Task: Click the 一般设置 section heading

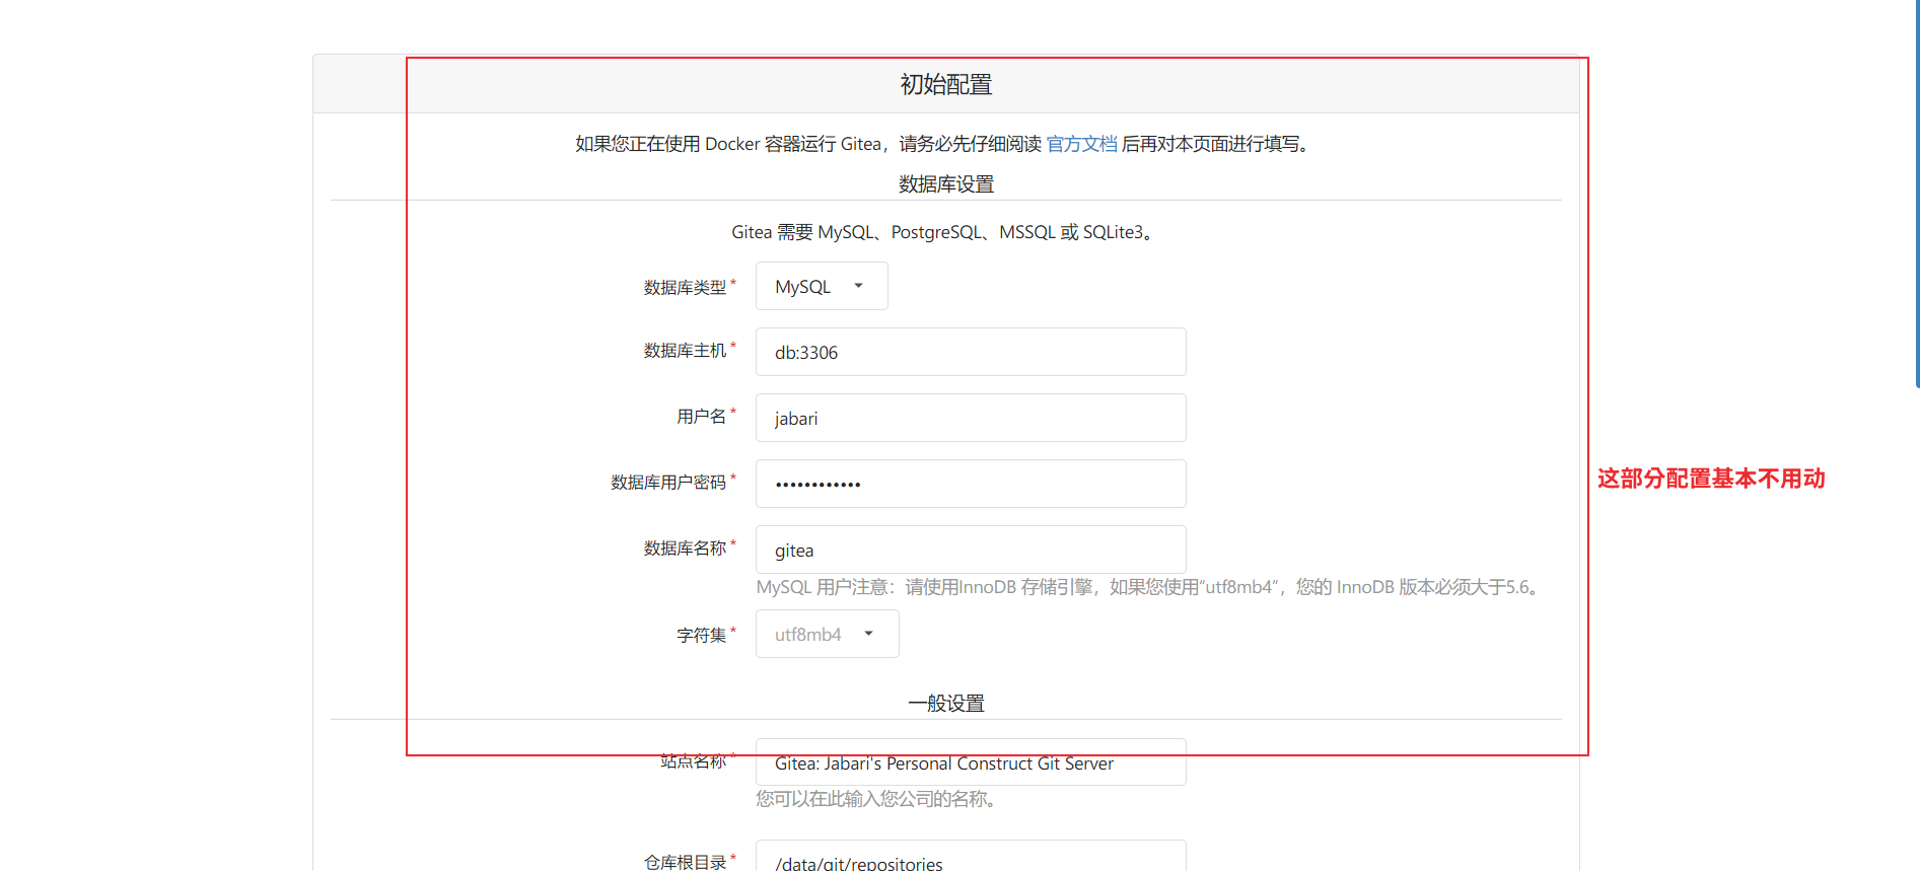Action: (946, 703)
